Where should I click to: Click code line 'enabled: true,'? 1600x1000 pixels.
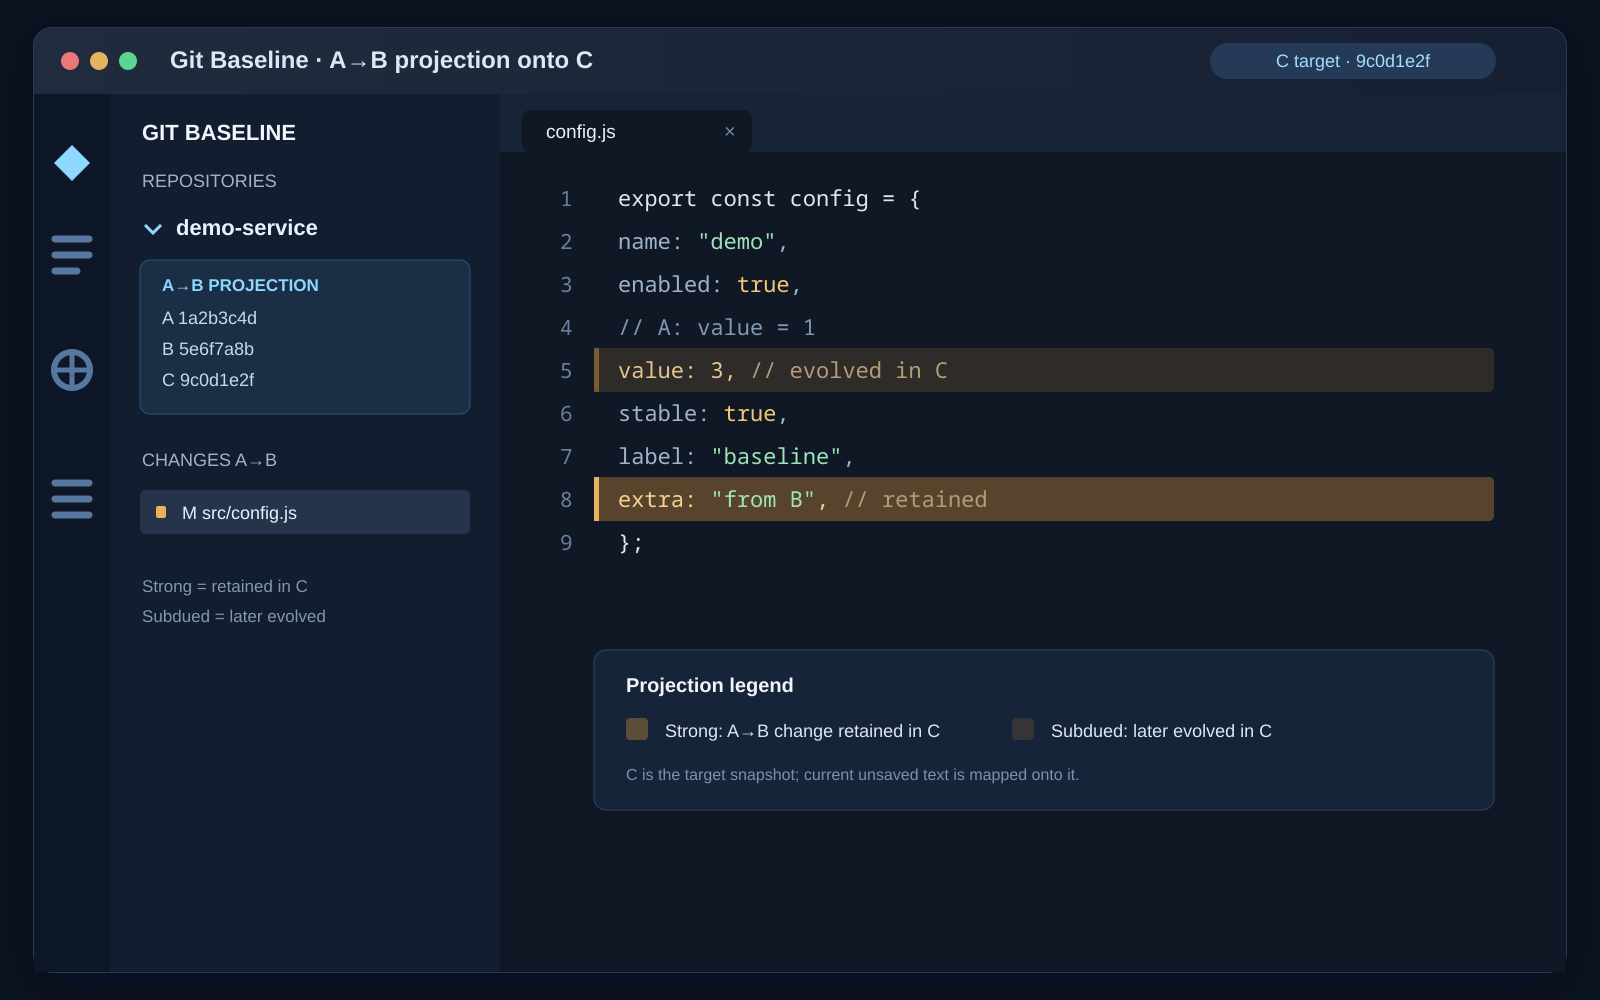click(x=710, y=285)
